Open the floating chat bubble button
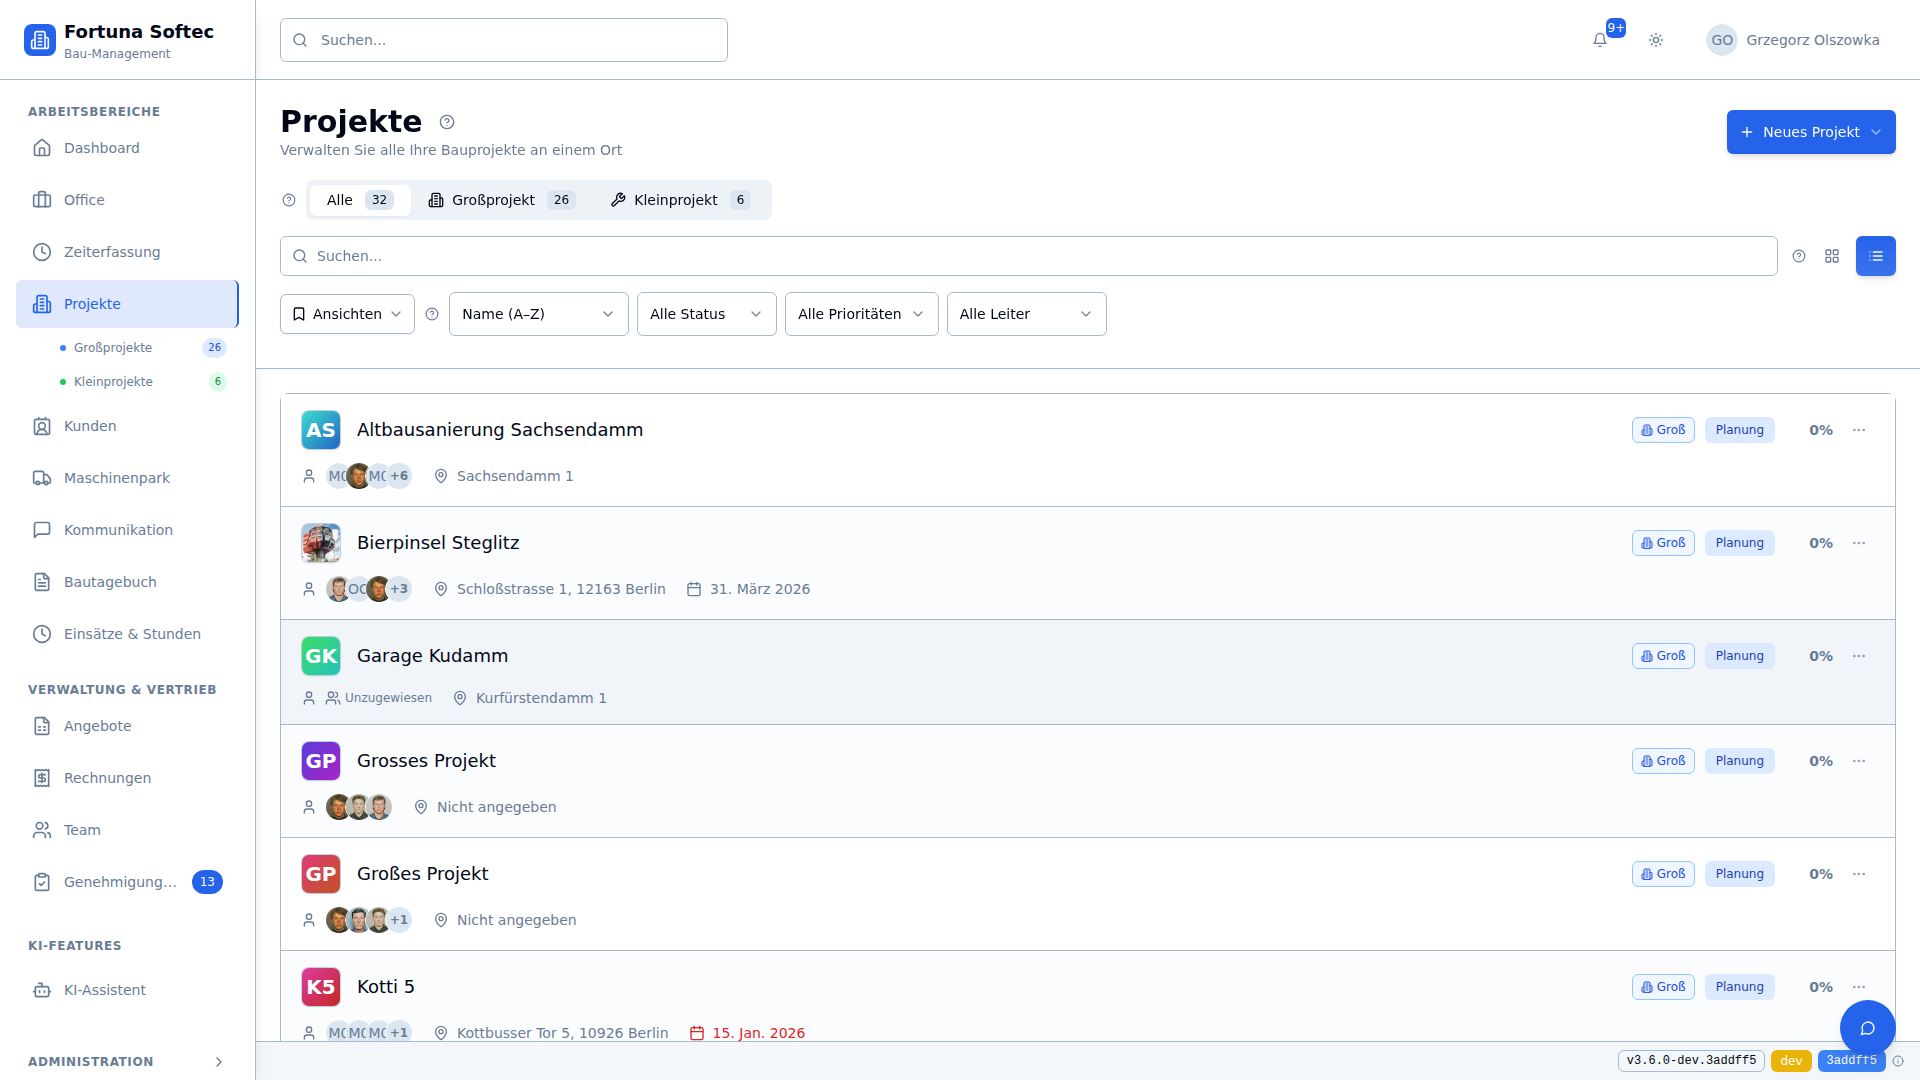 click(1867, 1028)
